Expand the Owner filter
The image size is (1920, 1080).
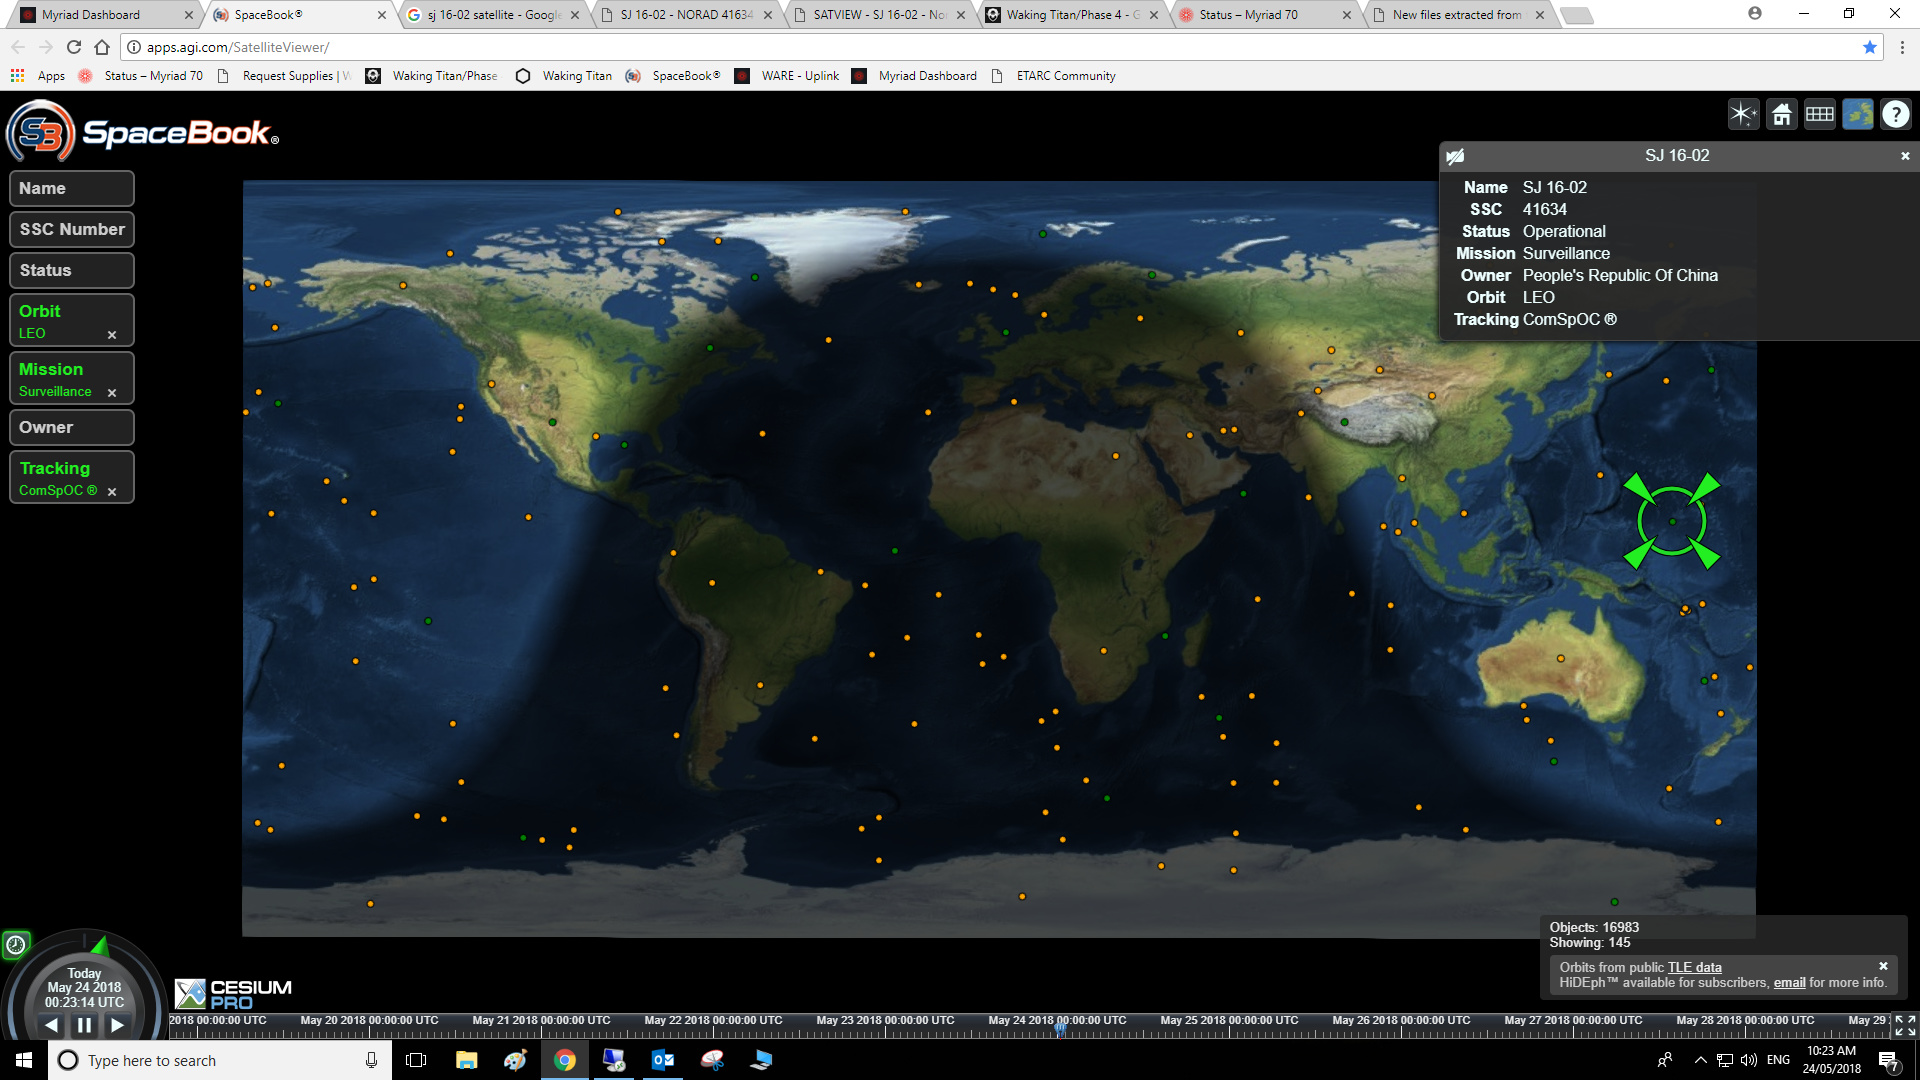point(71,428)
